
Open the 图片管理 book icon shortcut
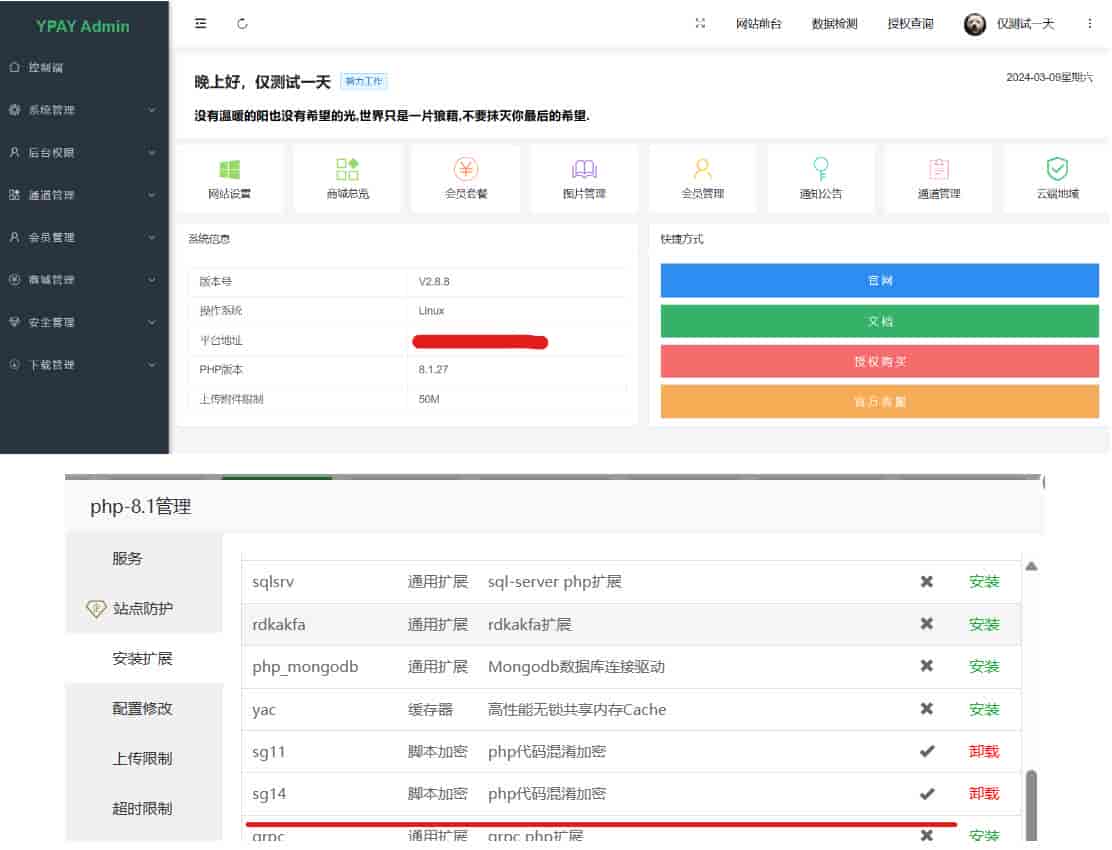(x=584, y=170)
